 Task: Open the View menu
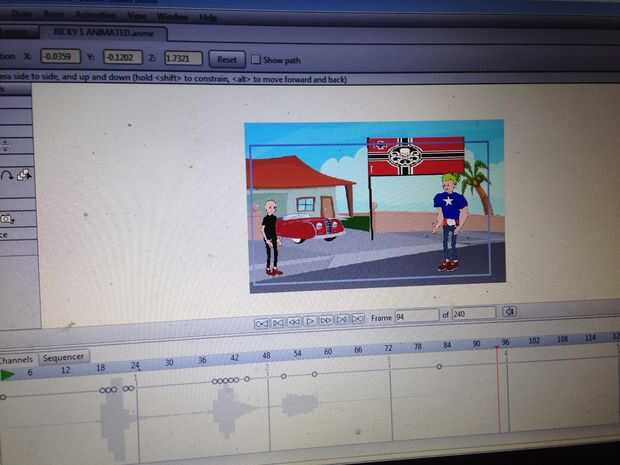[x=137, y=16]
